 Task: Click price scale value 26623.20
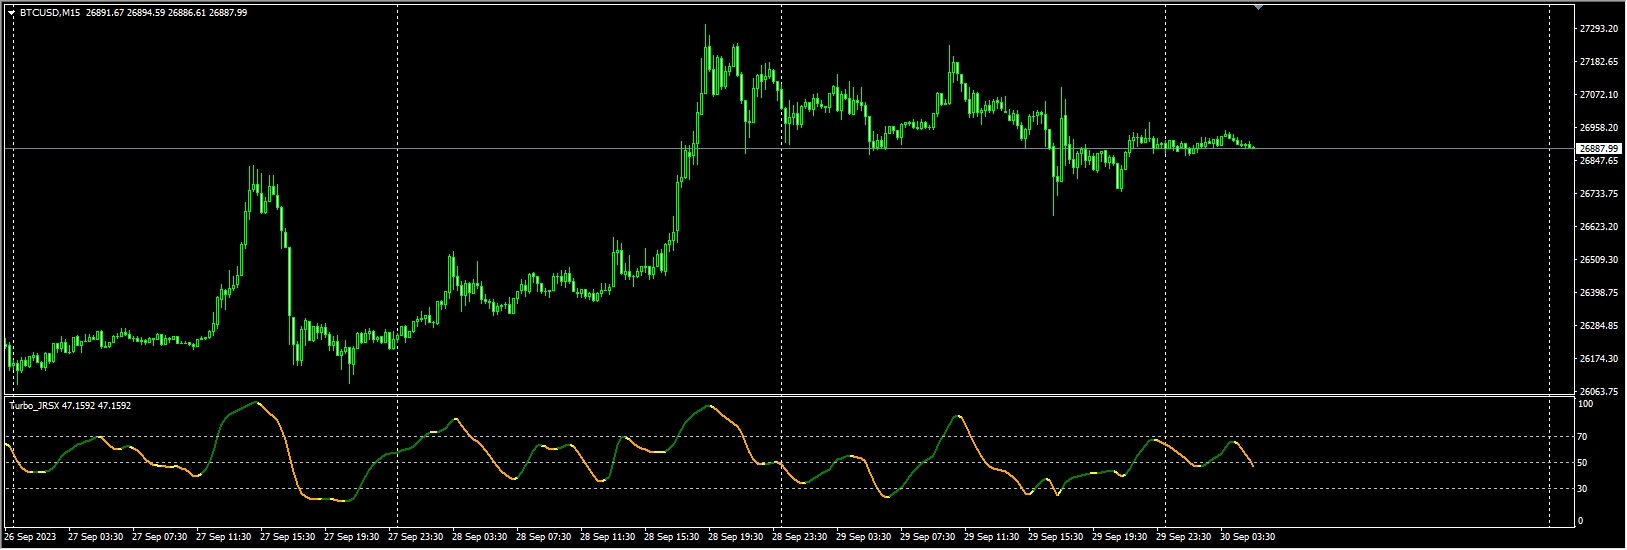click(x=1598, y=227)
